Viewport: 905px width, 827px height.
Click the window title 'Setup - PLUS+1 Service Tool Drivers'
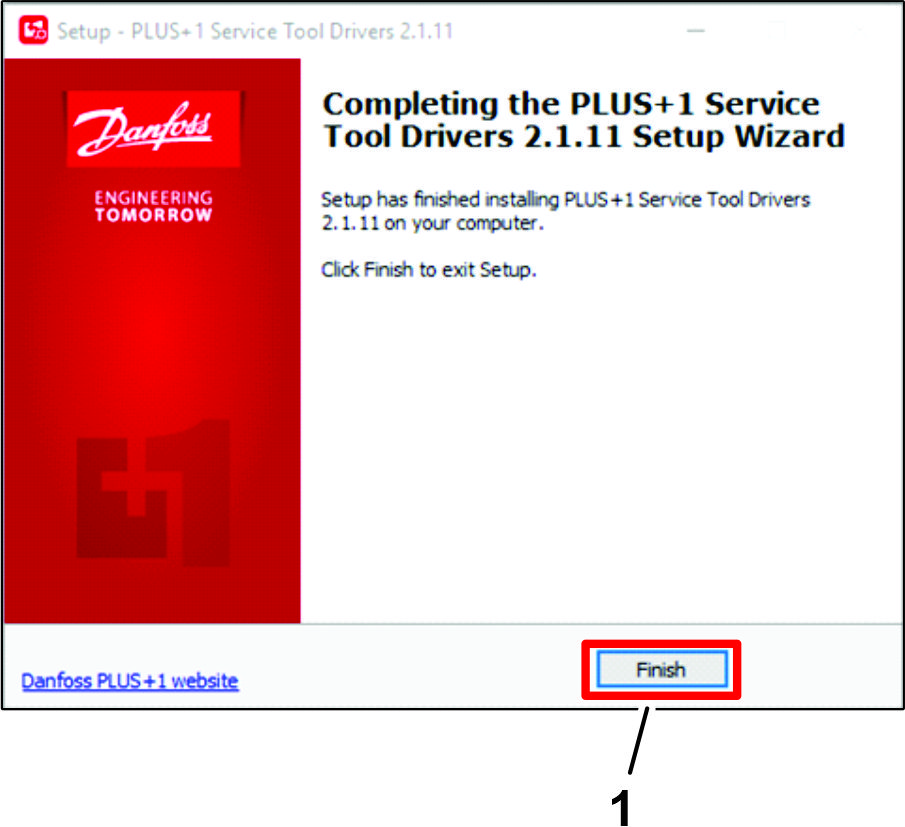(x=255, y=31)
